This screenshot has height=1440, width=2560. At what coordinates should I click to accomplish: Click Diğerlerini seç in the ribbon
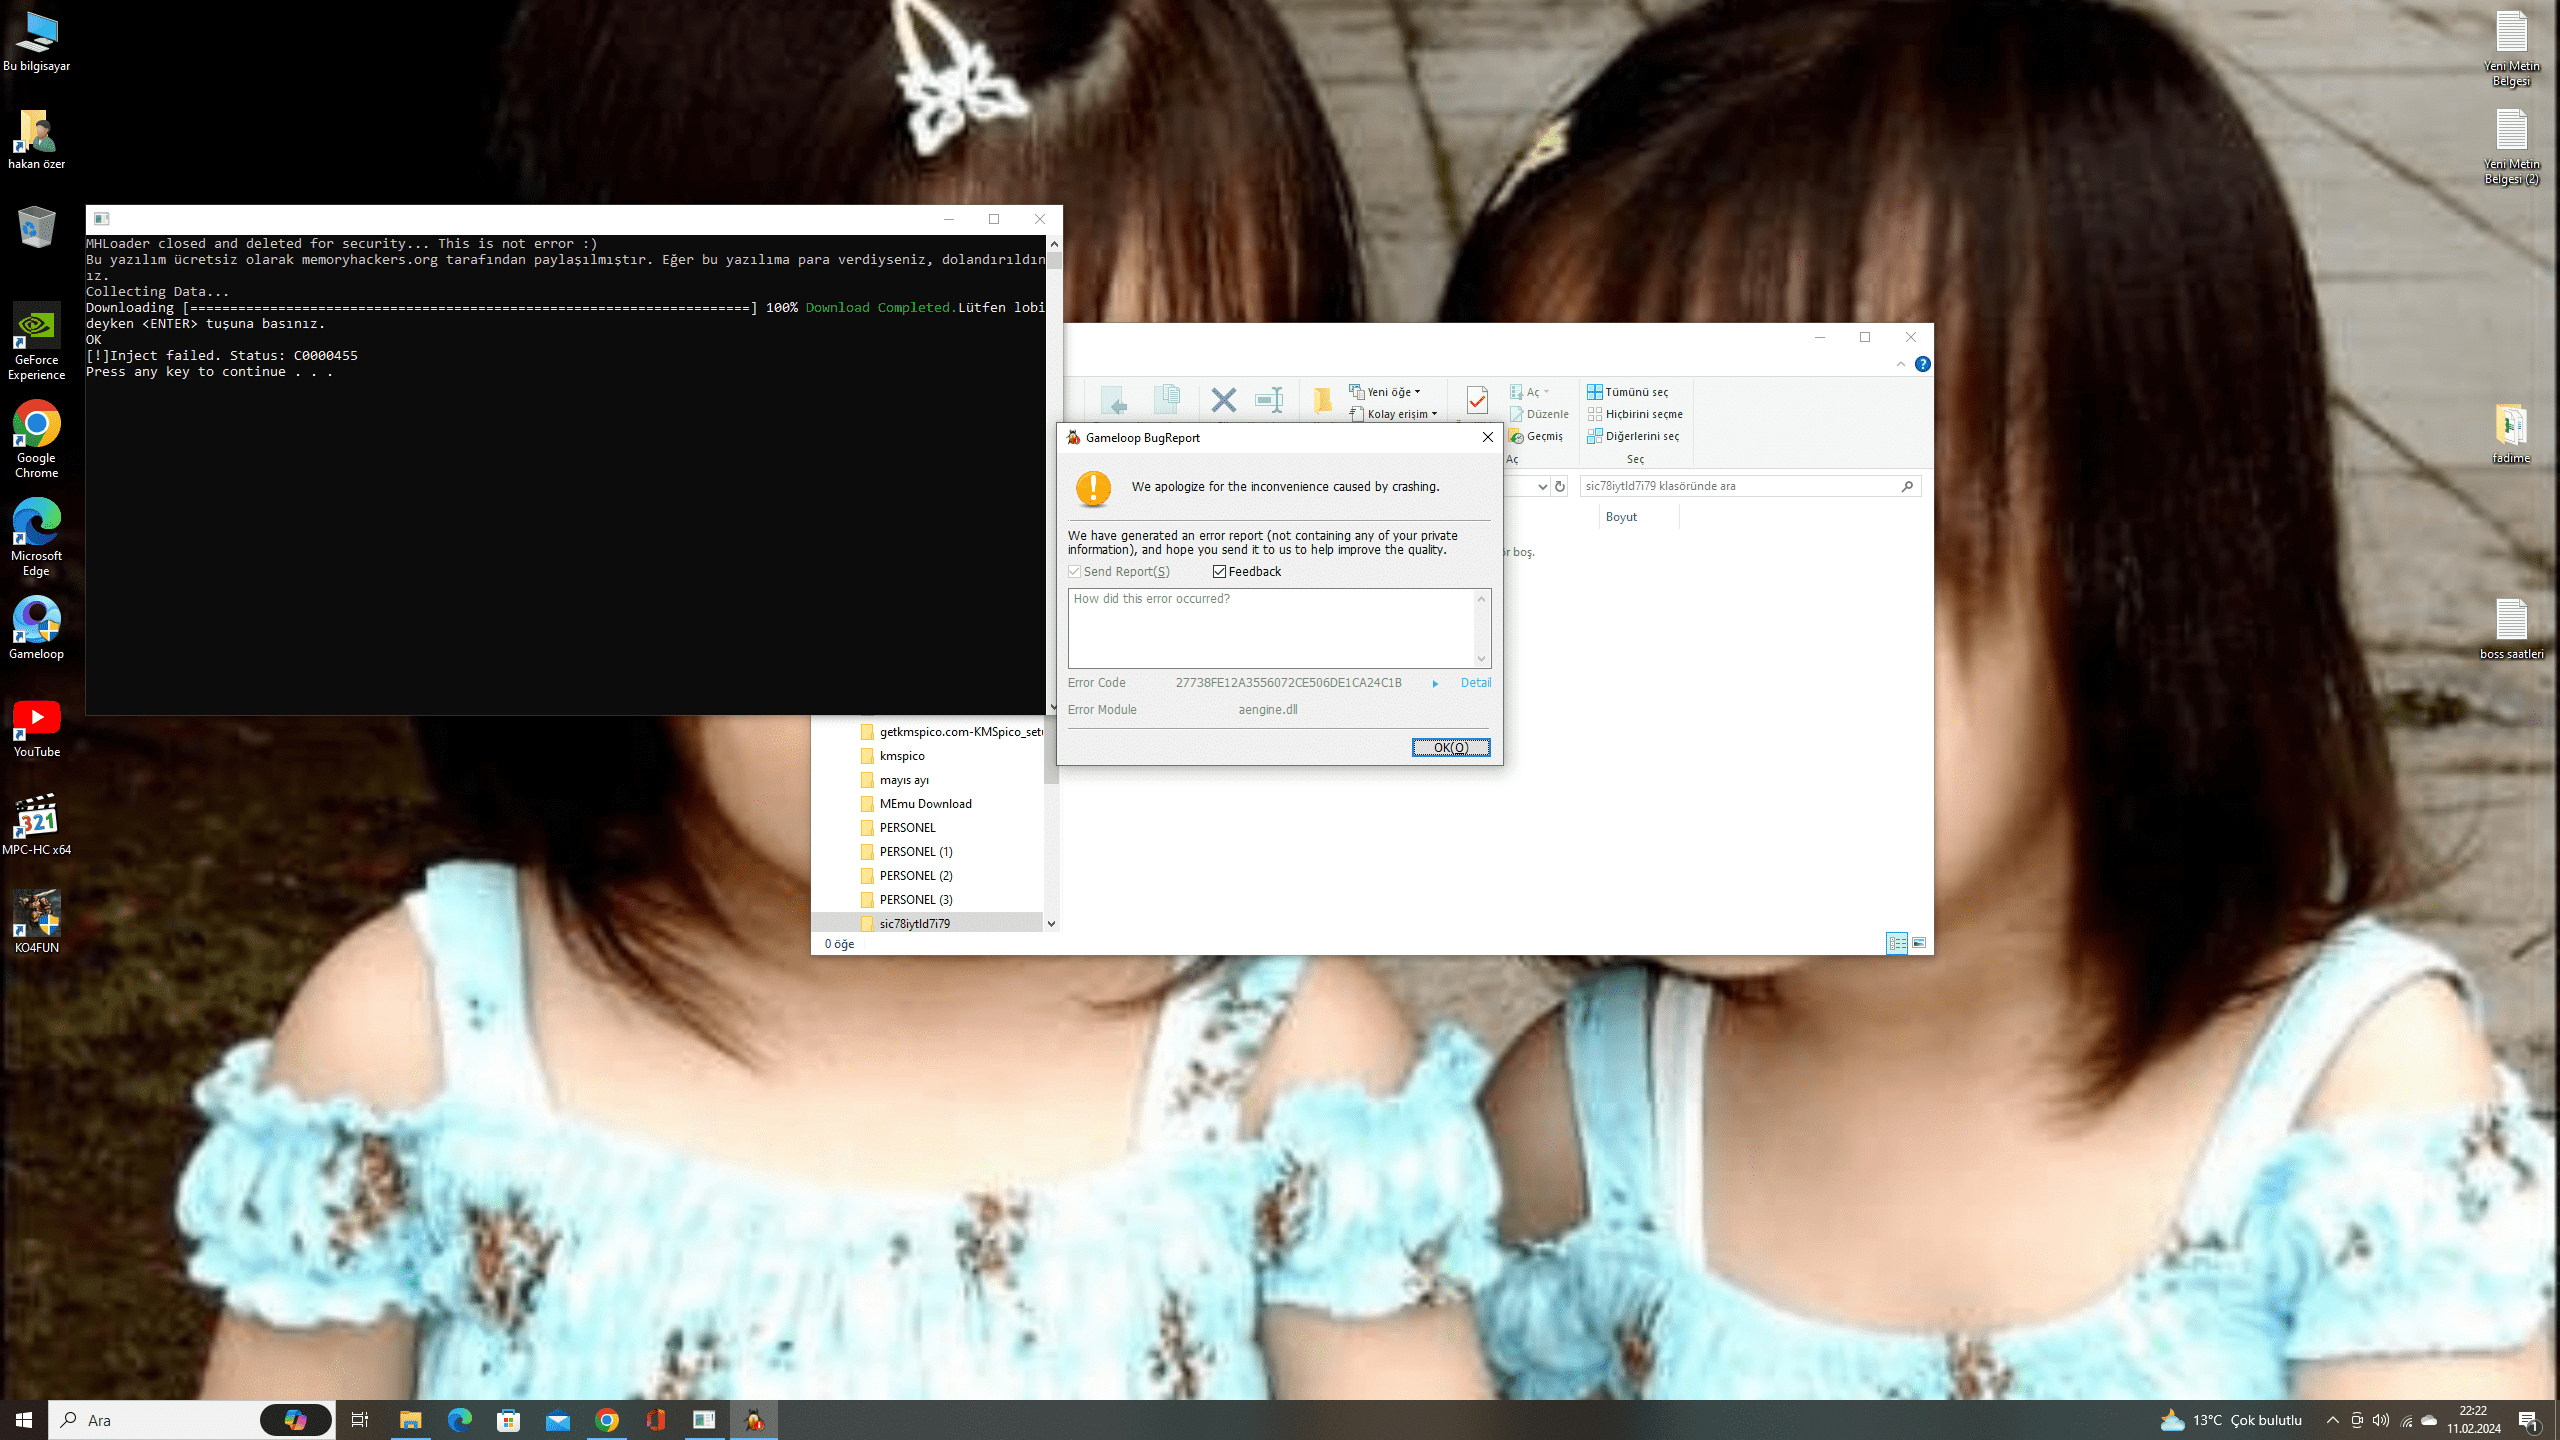1633,436
